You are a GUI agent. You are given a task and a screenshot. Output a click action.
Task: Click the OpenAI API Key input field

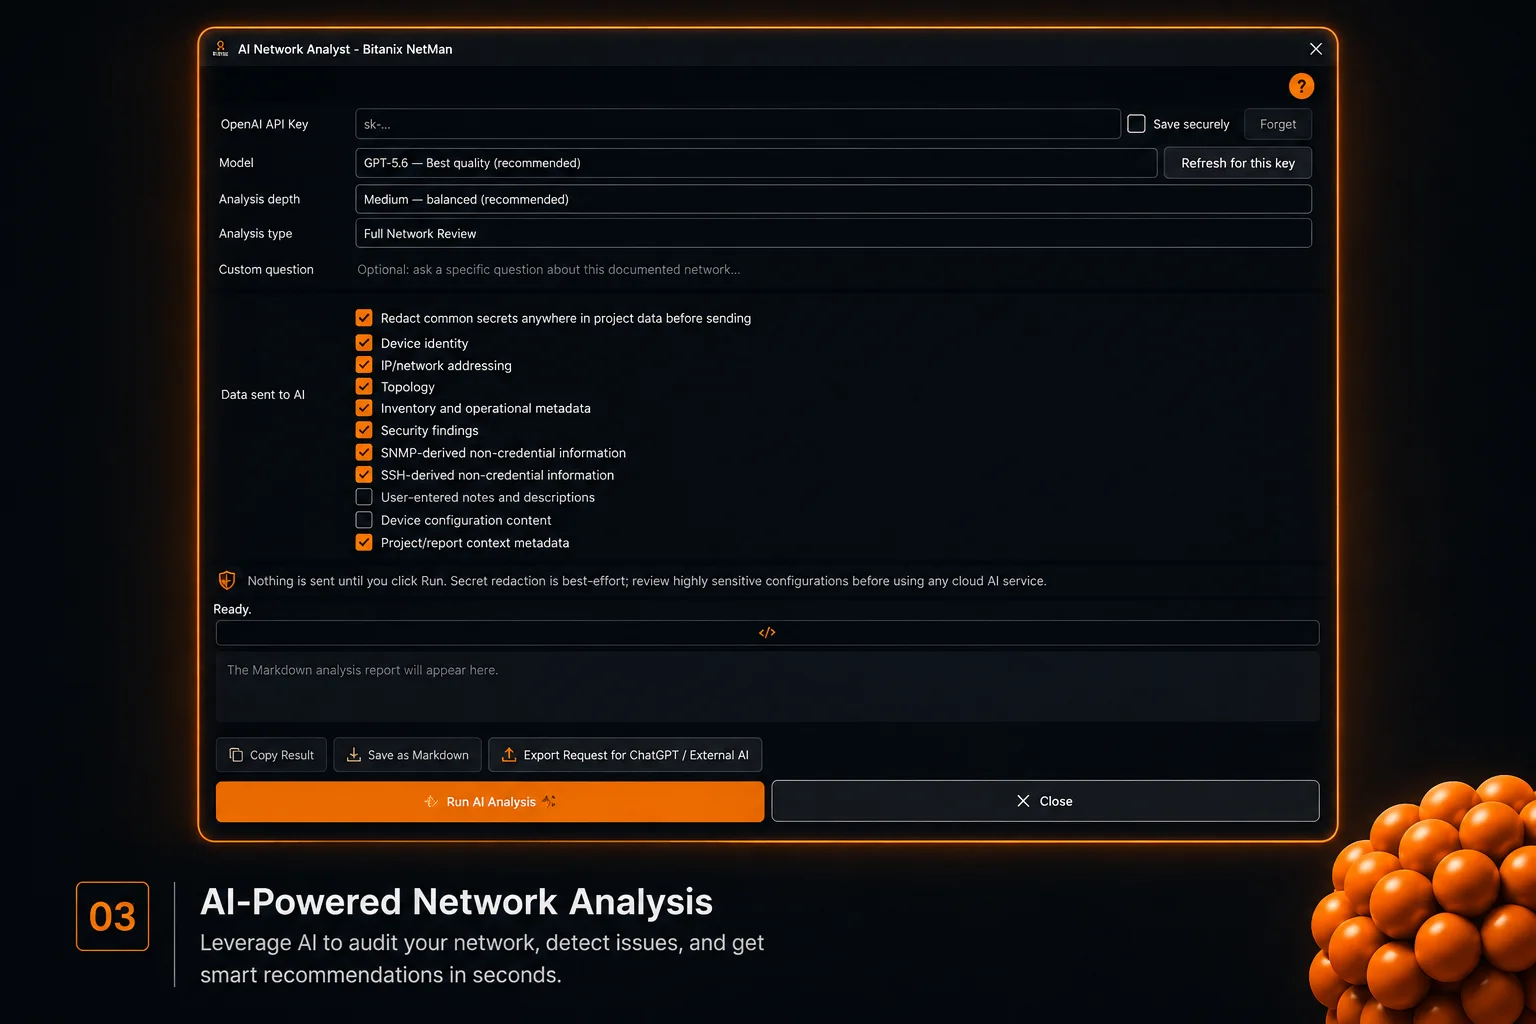(738, 124)
